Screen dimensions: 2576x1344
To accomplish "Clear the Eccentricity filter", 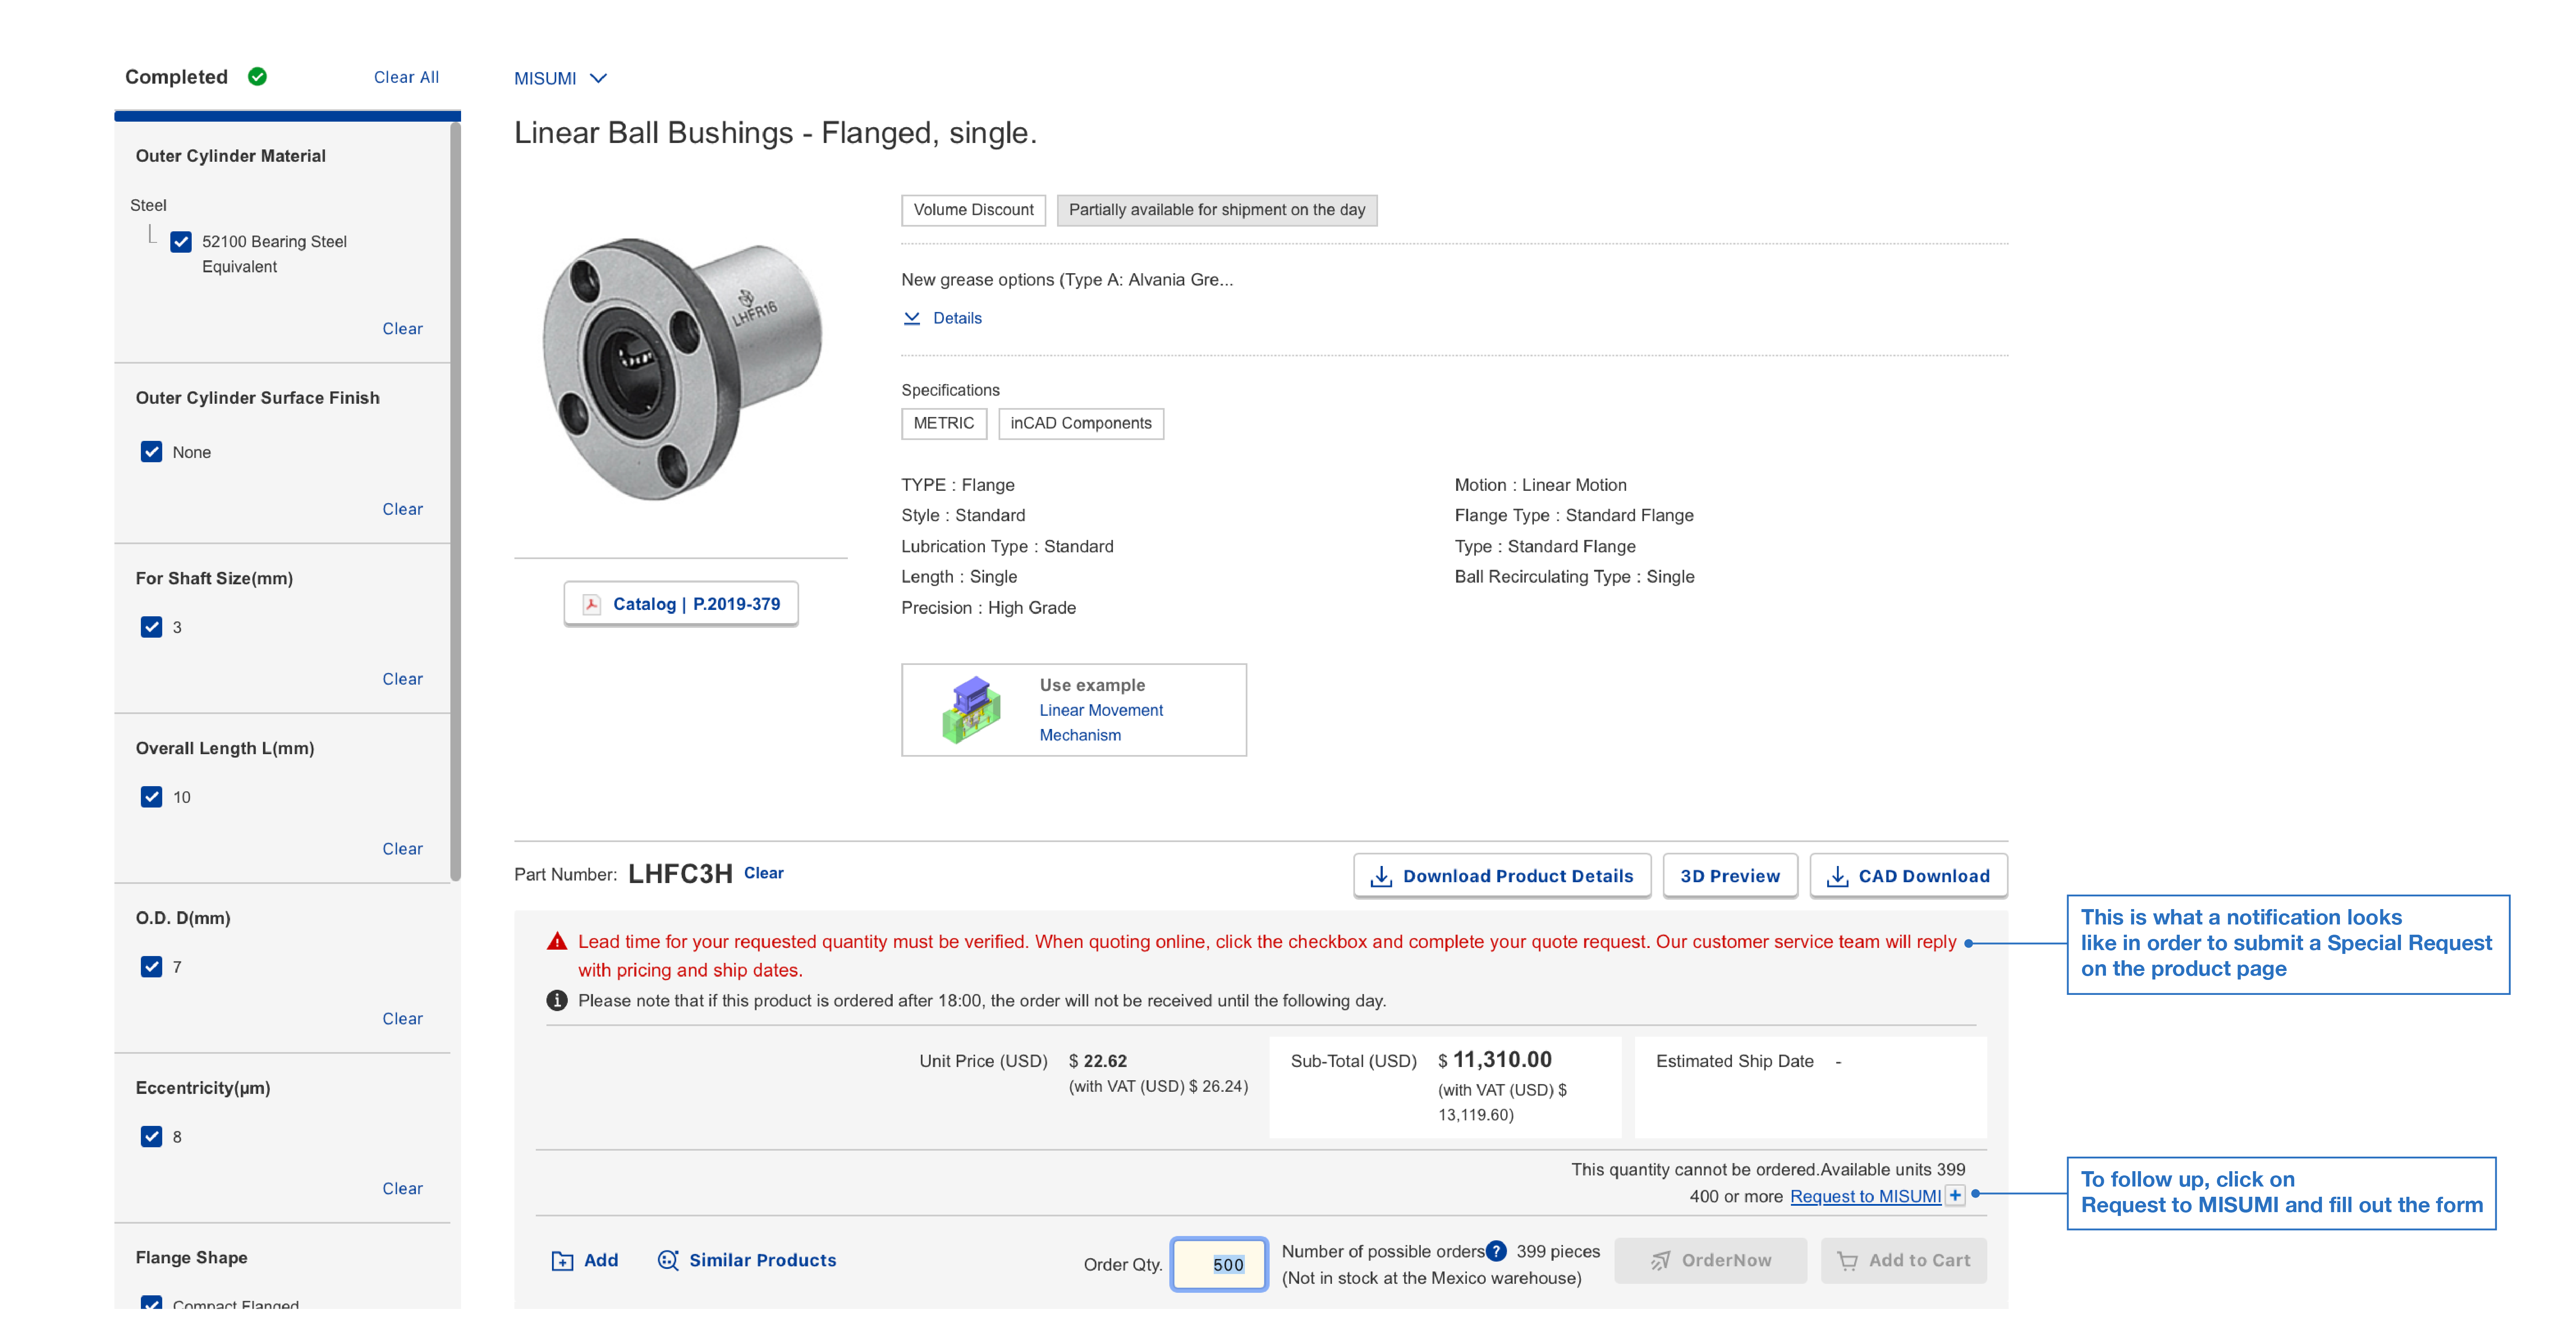I will 402,1189.
